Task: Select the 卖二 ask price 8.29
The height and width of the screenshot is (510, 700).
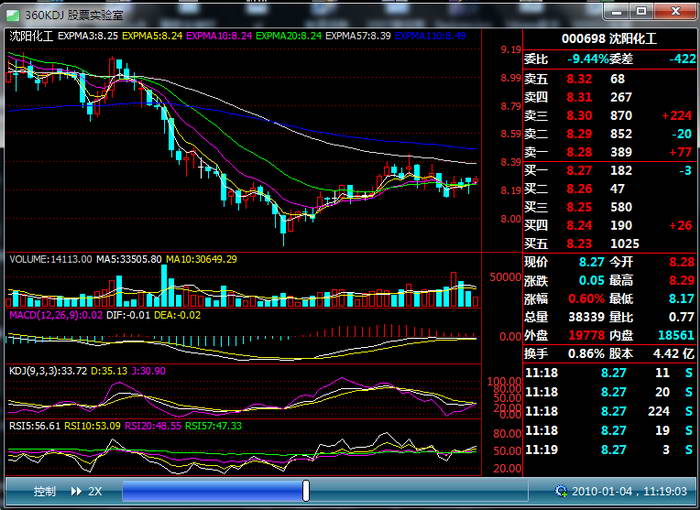Action: [579, 134]
